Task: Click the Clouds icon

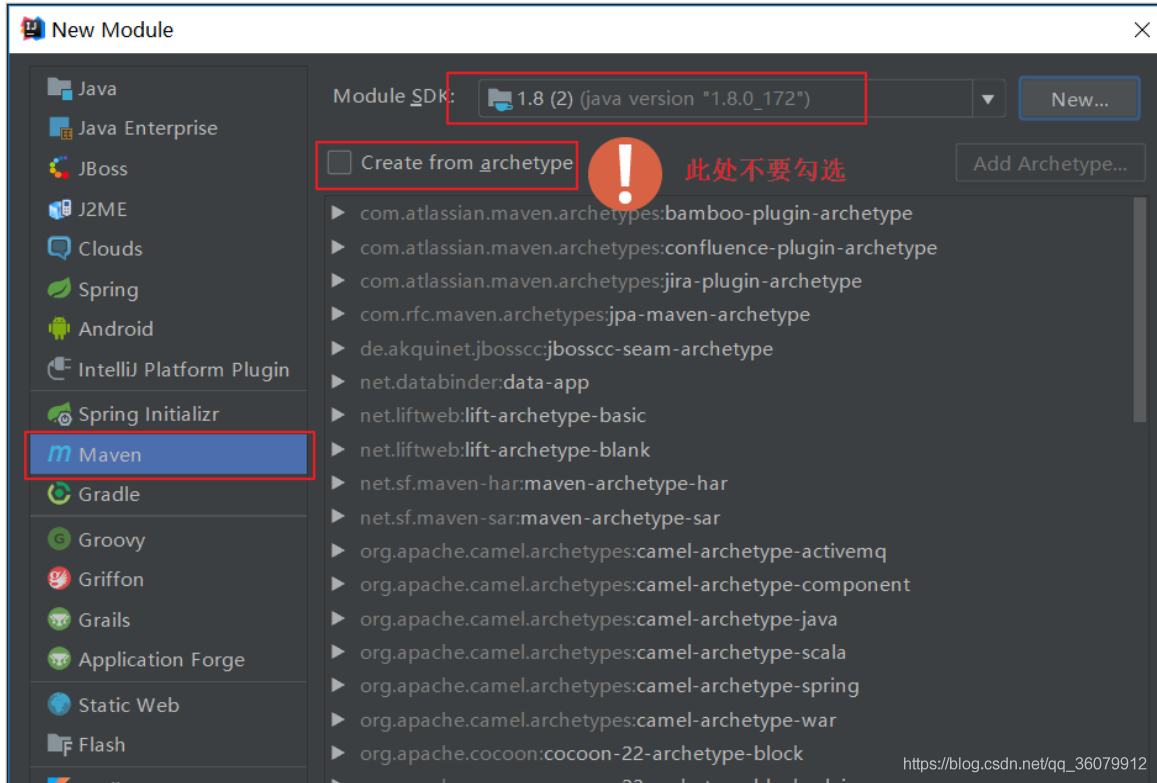Action: [59, 248]
